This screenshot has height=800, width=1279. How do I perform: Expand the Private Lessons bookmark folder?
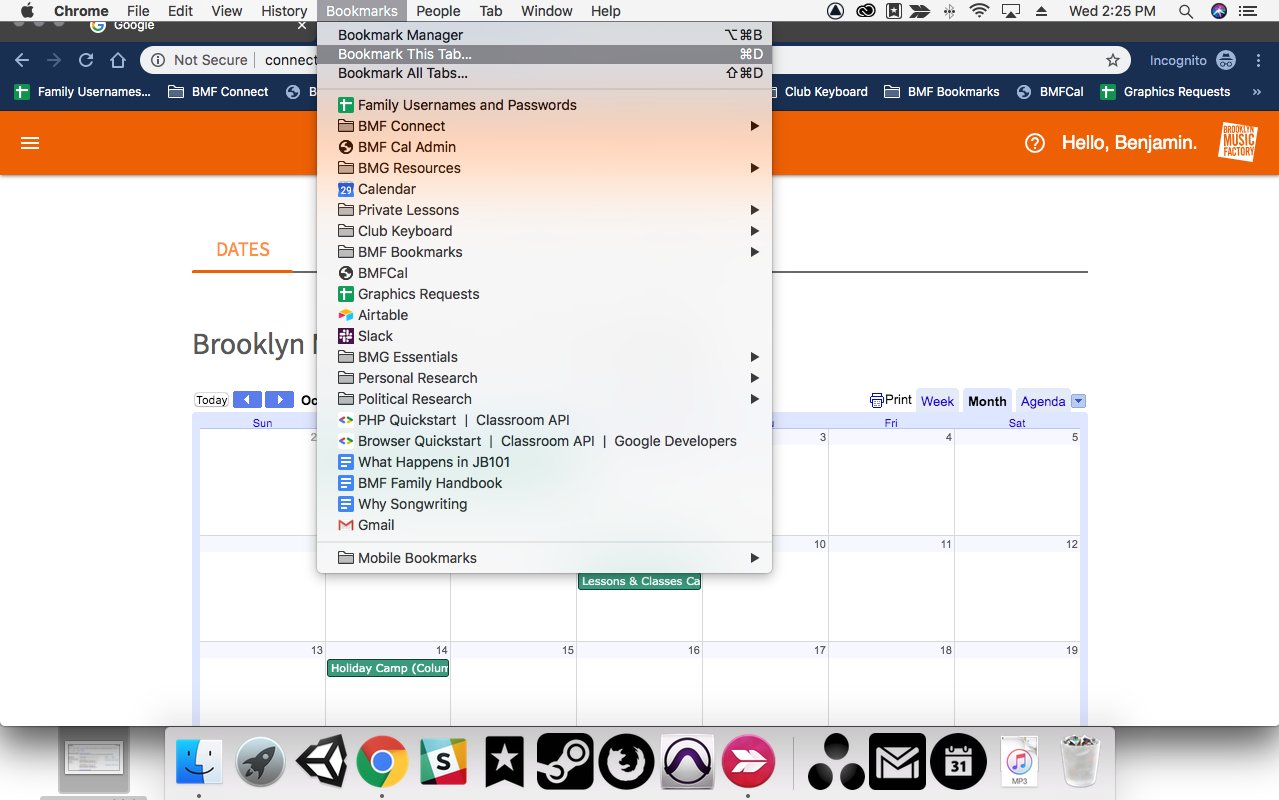pos(544,210)
